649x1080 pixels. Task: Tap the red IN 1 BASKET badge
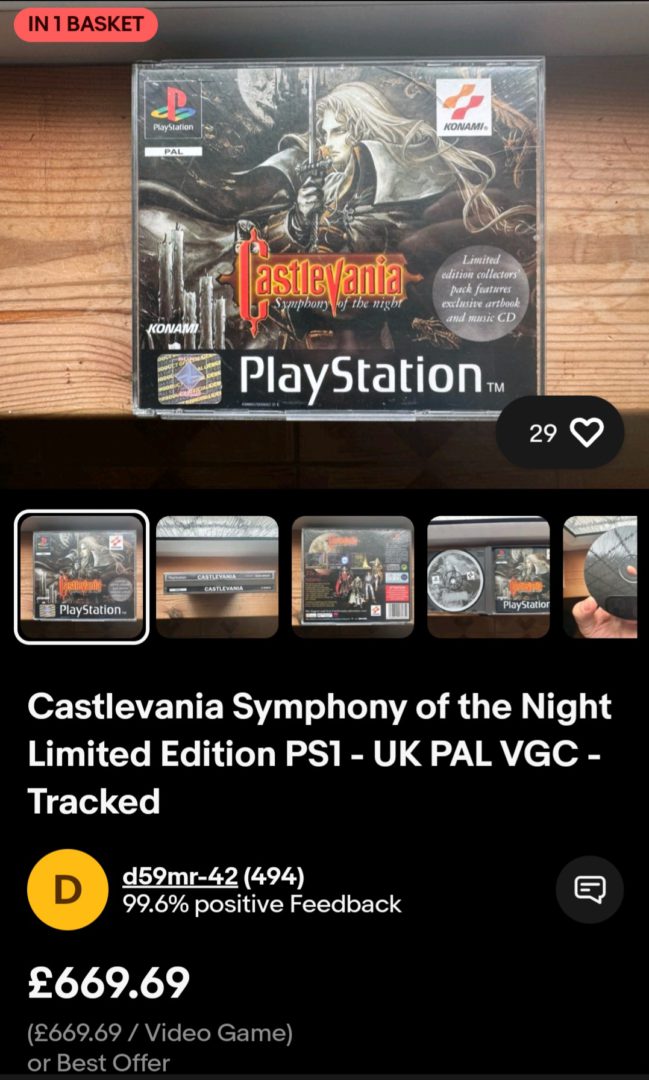[x=85, y=25]
